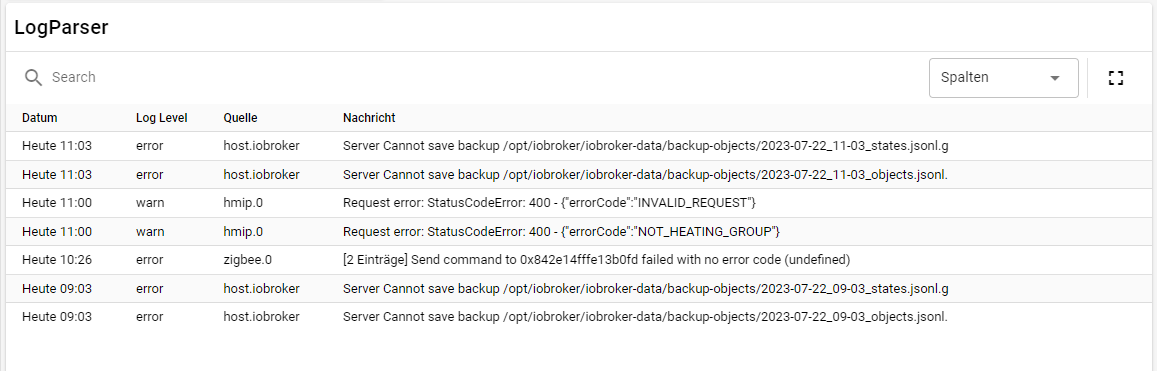This screenshot has height=371, width=1157.
Task: Toggle fullscreen view icon
Action: [1116, 78]
